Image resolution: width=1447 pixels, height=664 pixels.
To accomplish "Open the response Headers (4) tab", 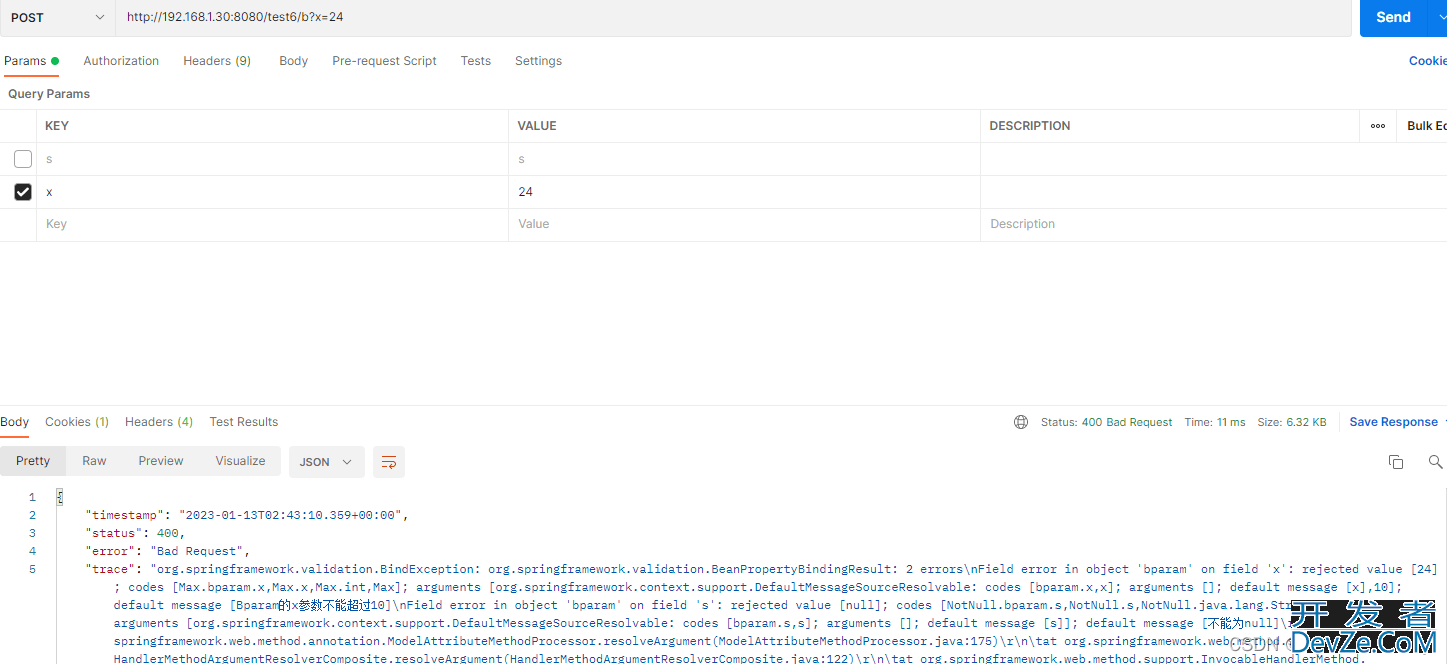I will point(159,422).
